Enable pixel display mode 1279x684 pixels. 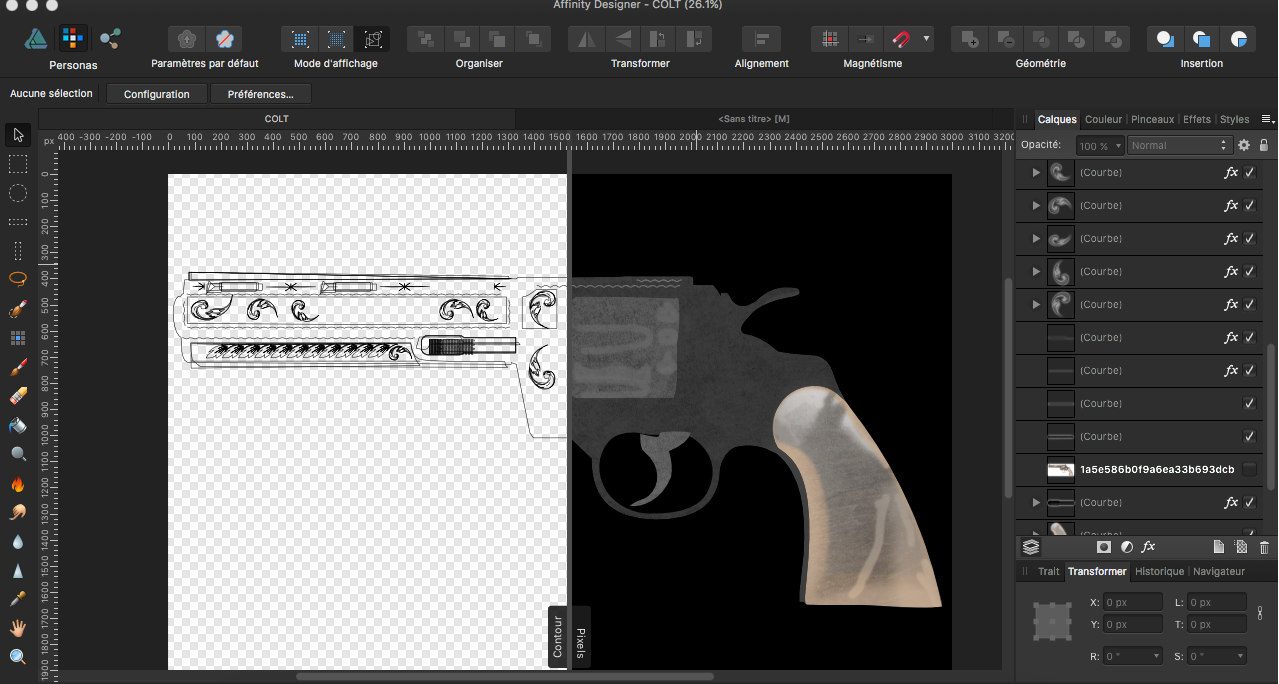click(300, 39)
